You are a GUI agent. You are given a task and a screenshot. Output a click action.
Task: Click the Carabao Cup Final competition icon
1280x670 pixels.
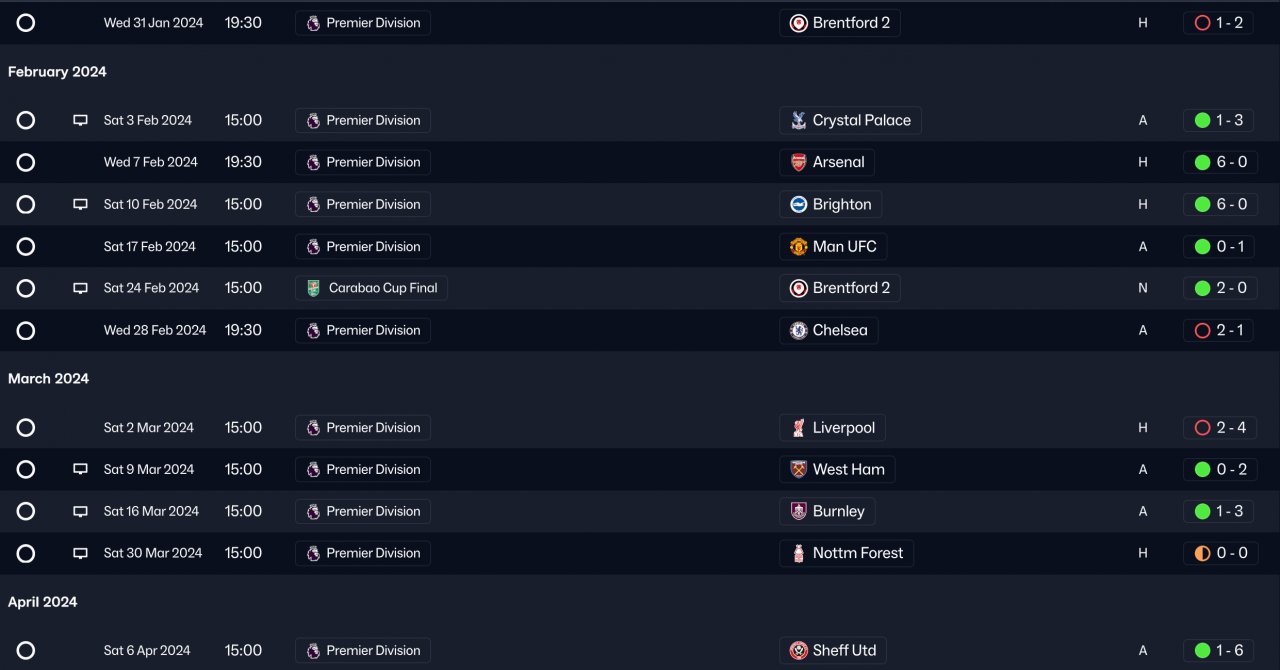tap(314, 288)
